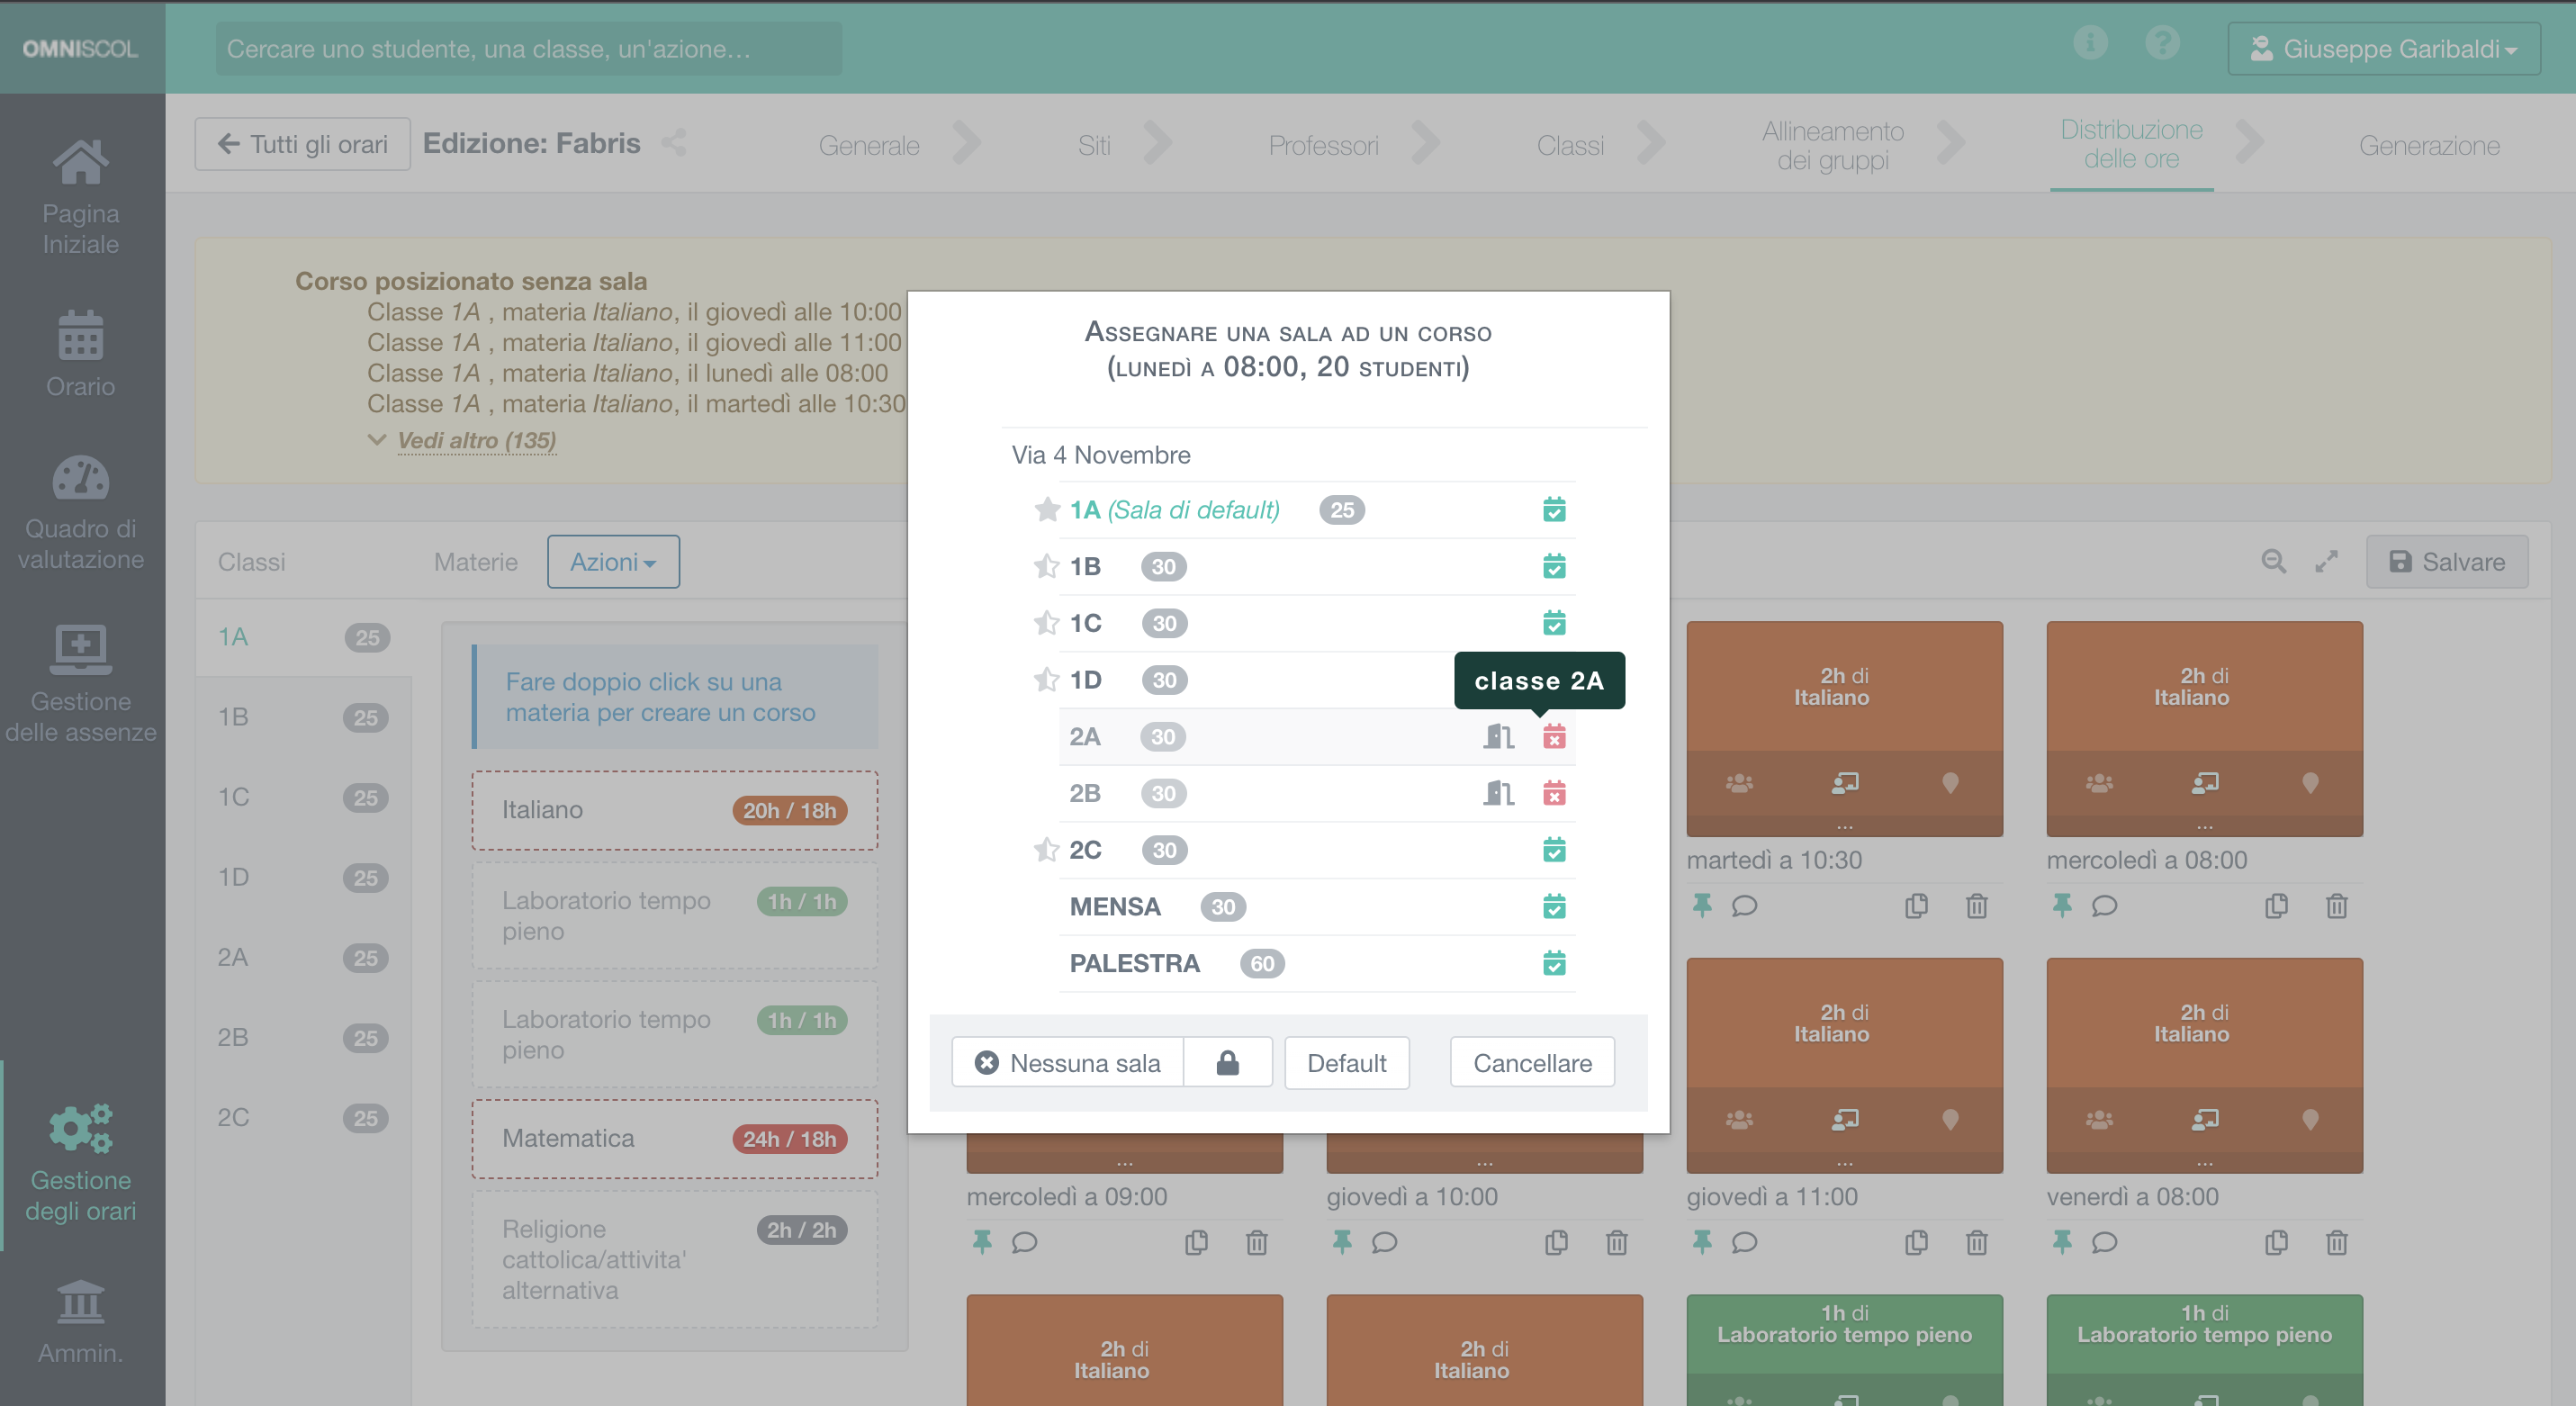
Task: Delete the Italiano course on mercoledì a 08:00
Action: pyautogui.click(x=2336, y=906)
